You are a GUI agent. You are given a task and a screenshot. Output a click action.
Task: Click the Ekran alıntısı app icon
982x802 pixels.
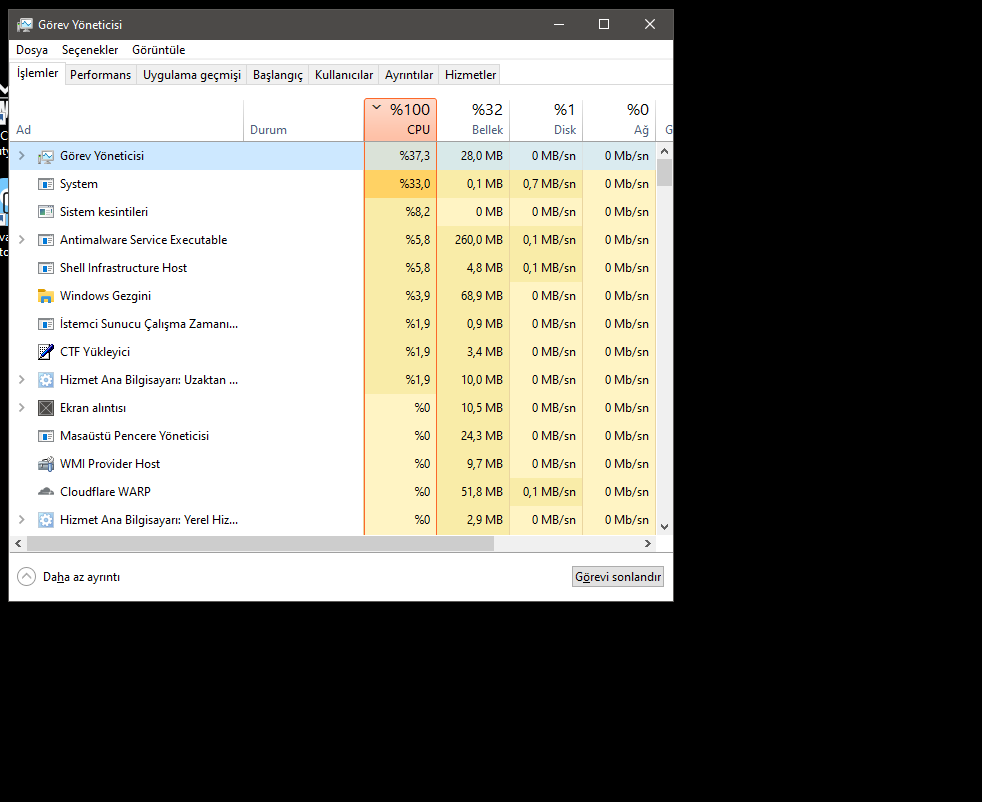pos(46,408)
